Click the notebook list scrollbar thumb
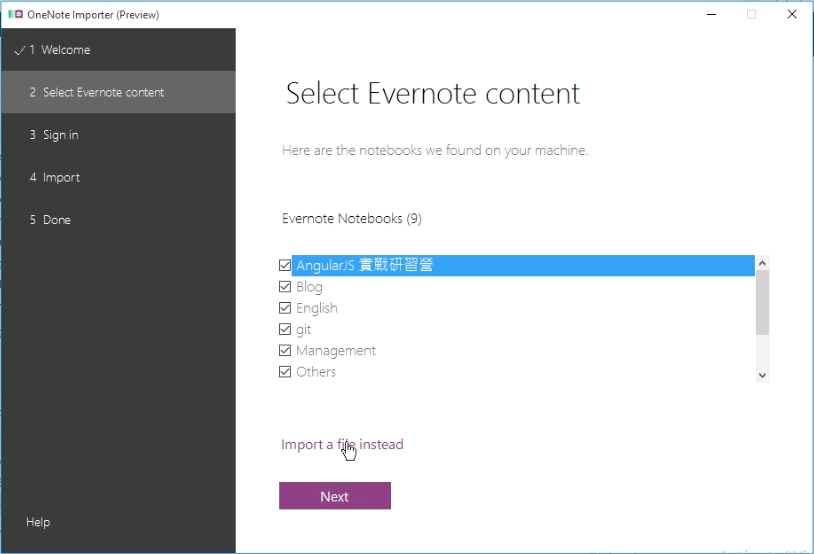Viewport: 814px width, 554px height. (762, 303)
